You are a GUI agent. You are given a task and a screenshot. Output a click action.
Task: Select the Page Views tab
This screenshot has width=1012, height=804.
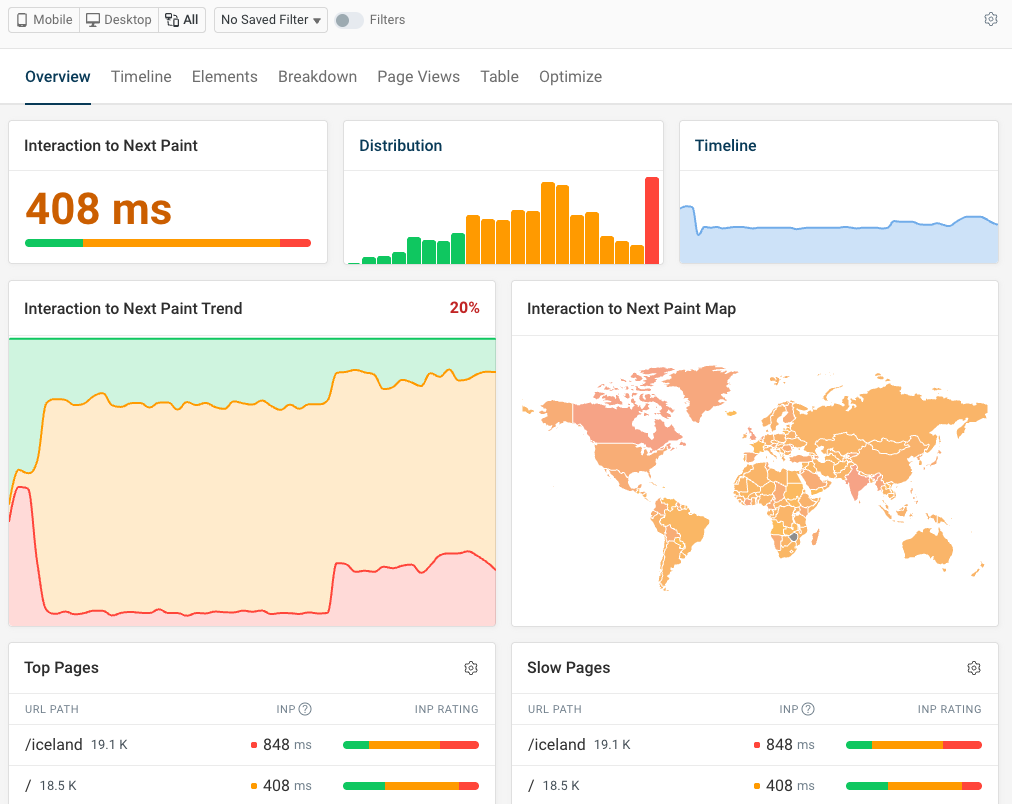pos(418,76)
